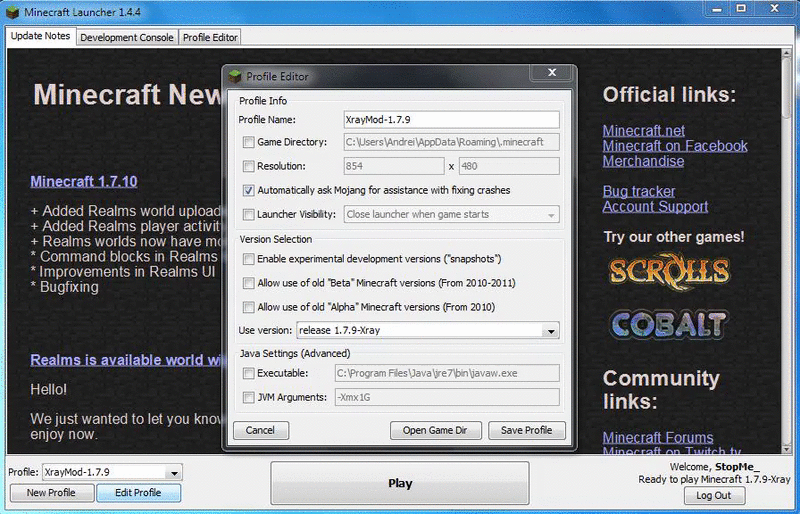Click the Minecraft Launcher title bar block icon
Image resolution: width=800 pixels, height=514 pixels.
(x=12, y=12)
